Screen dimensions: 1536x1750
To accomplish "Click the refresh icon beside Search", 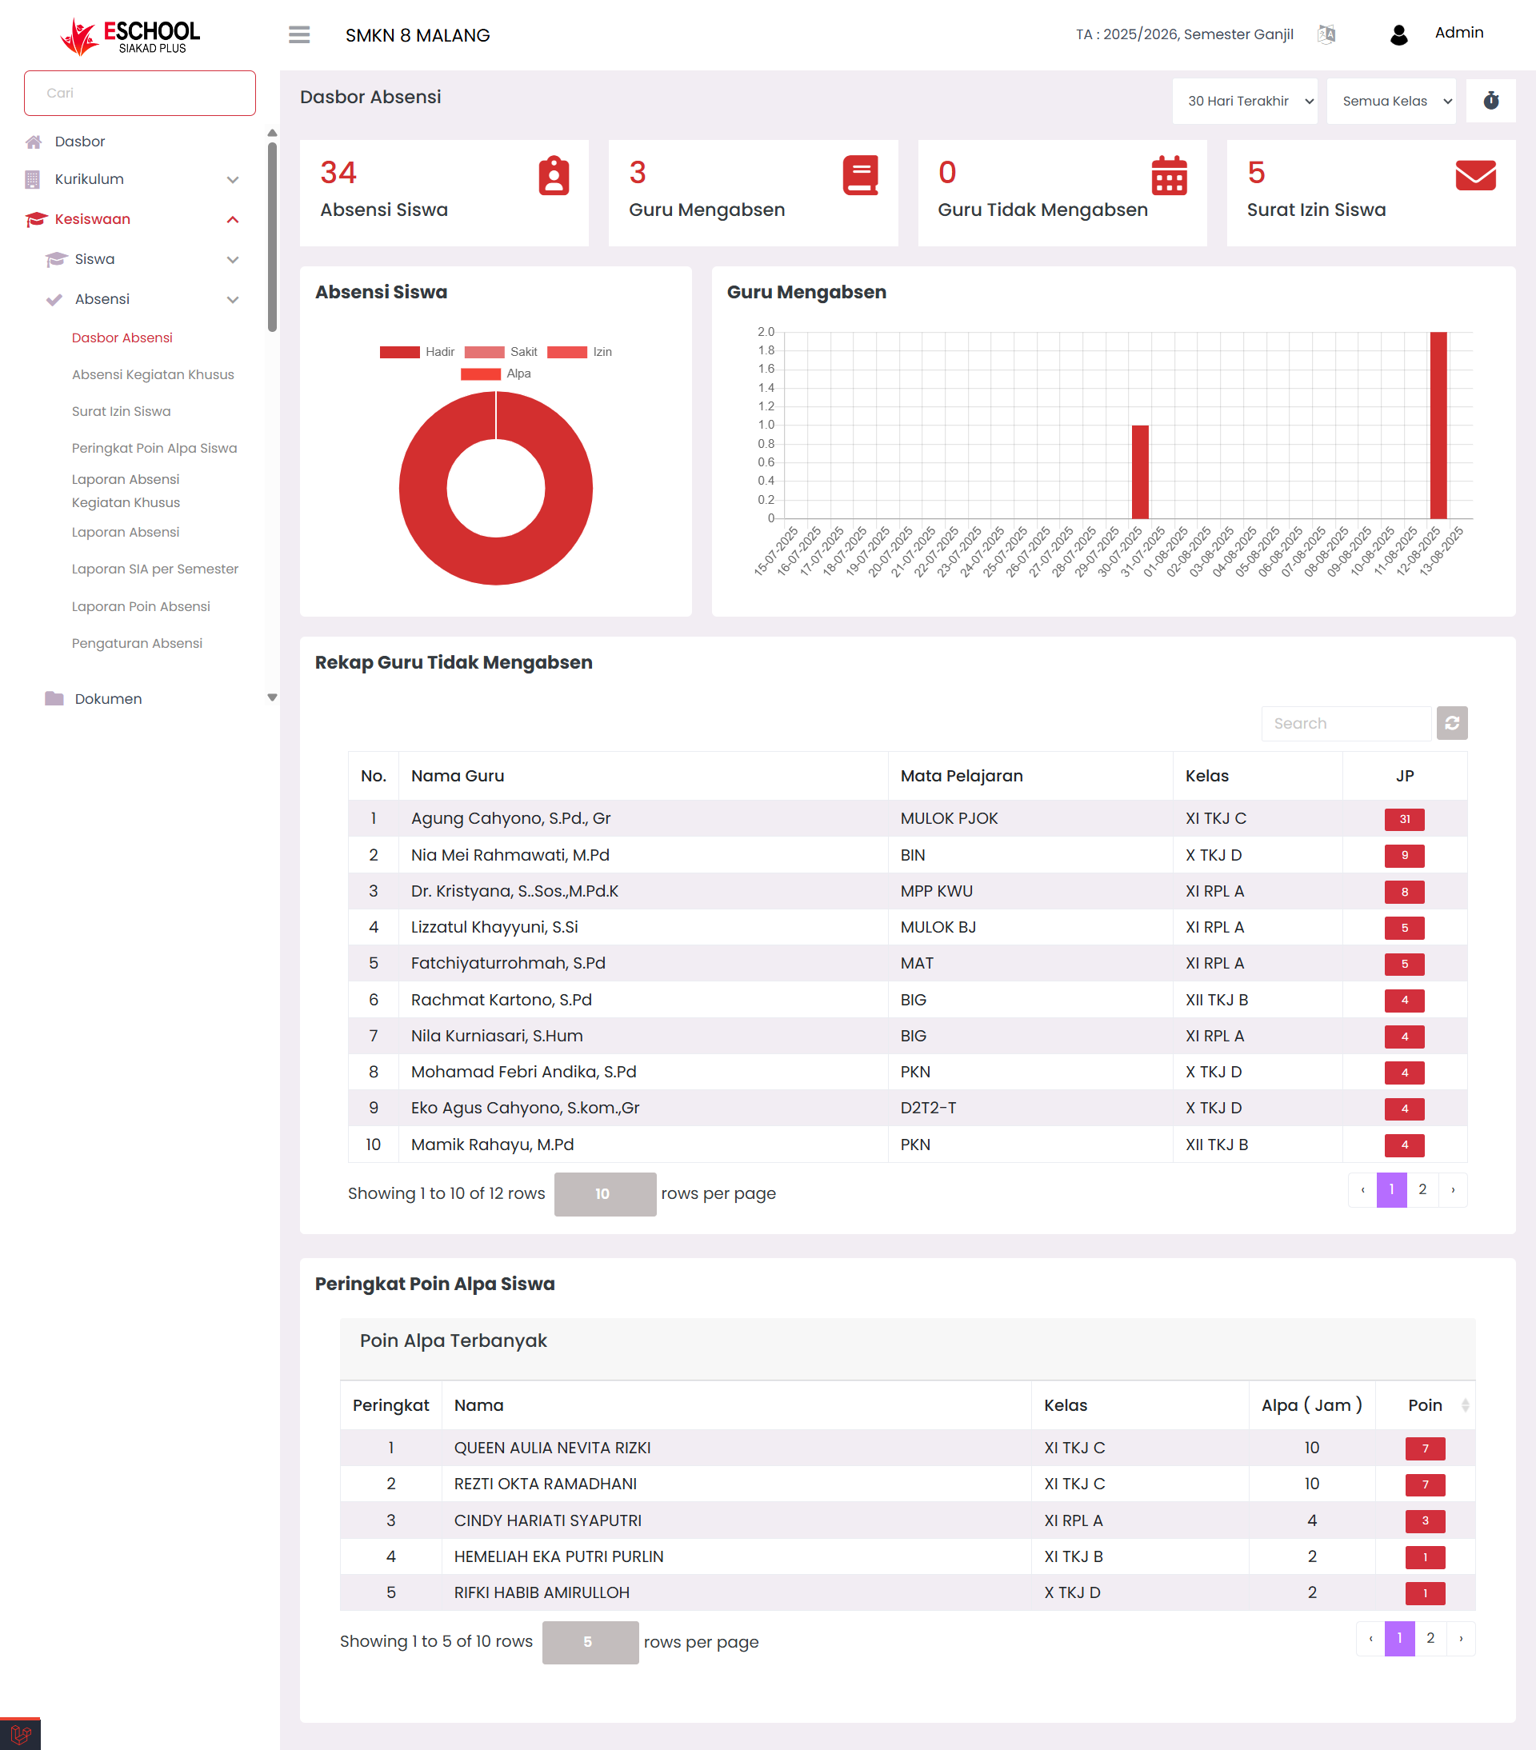I will pos(1452,723).
